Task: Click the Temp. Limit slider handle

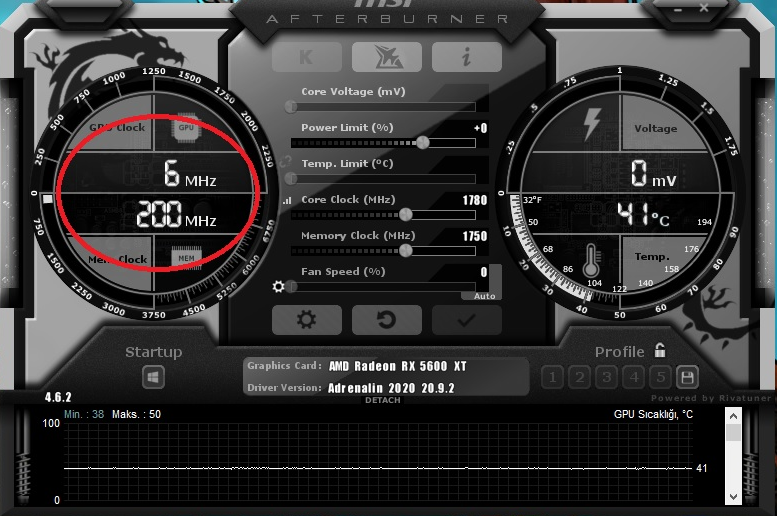Action: point(291,178)
